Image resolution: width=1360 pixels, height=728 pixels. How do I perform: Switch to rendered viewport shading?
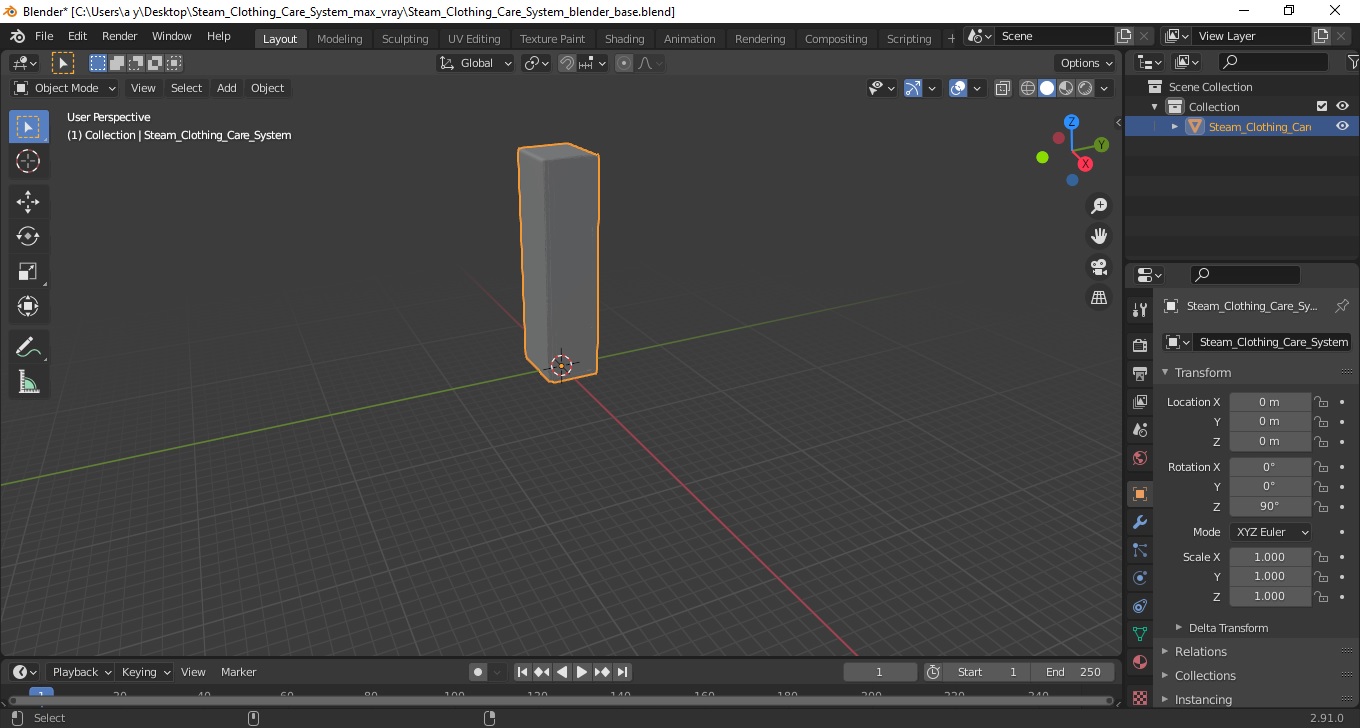tap(1085, 88)
